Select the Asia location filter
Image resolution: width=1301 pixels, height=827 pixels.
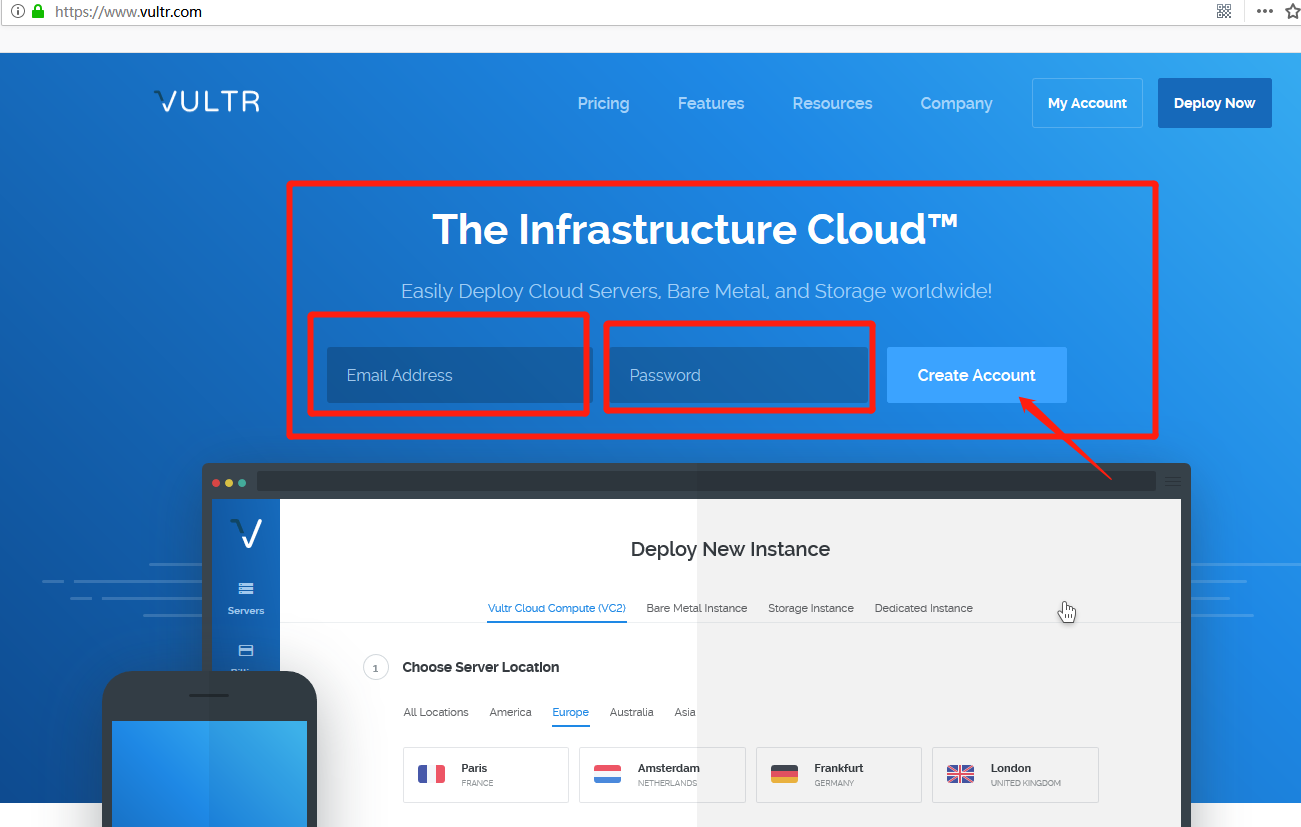tap(685, 712)
